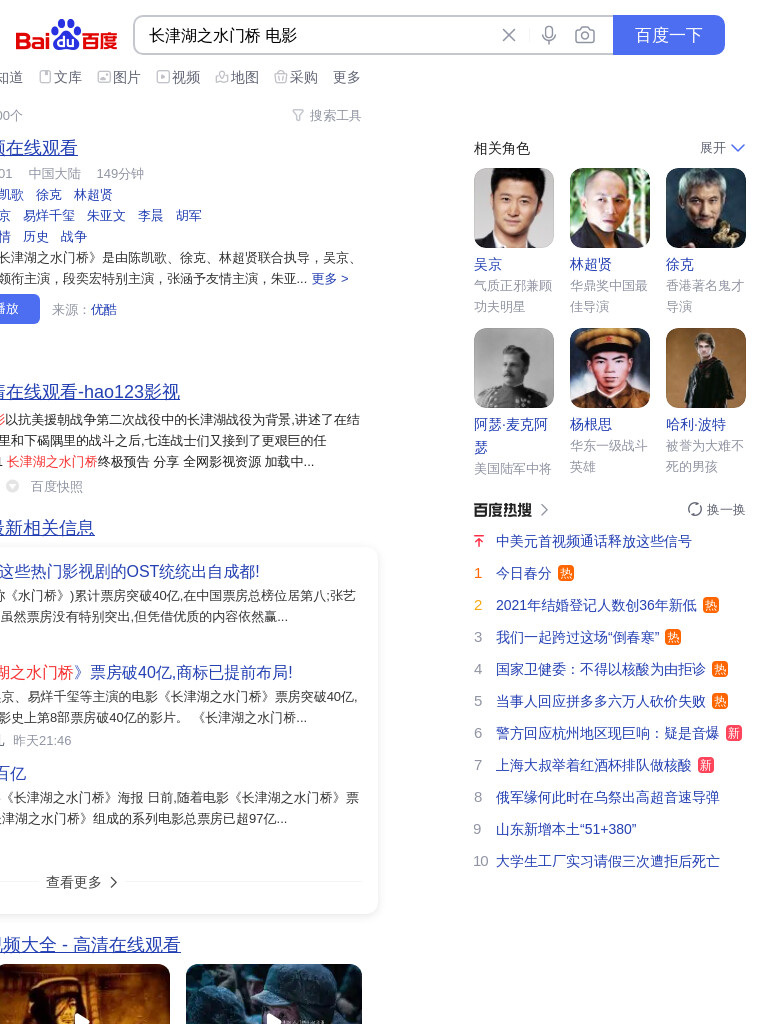Clear the search box with X icon
The width and height of the screenshot is (768, 1024).
[509, 35]
